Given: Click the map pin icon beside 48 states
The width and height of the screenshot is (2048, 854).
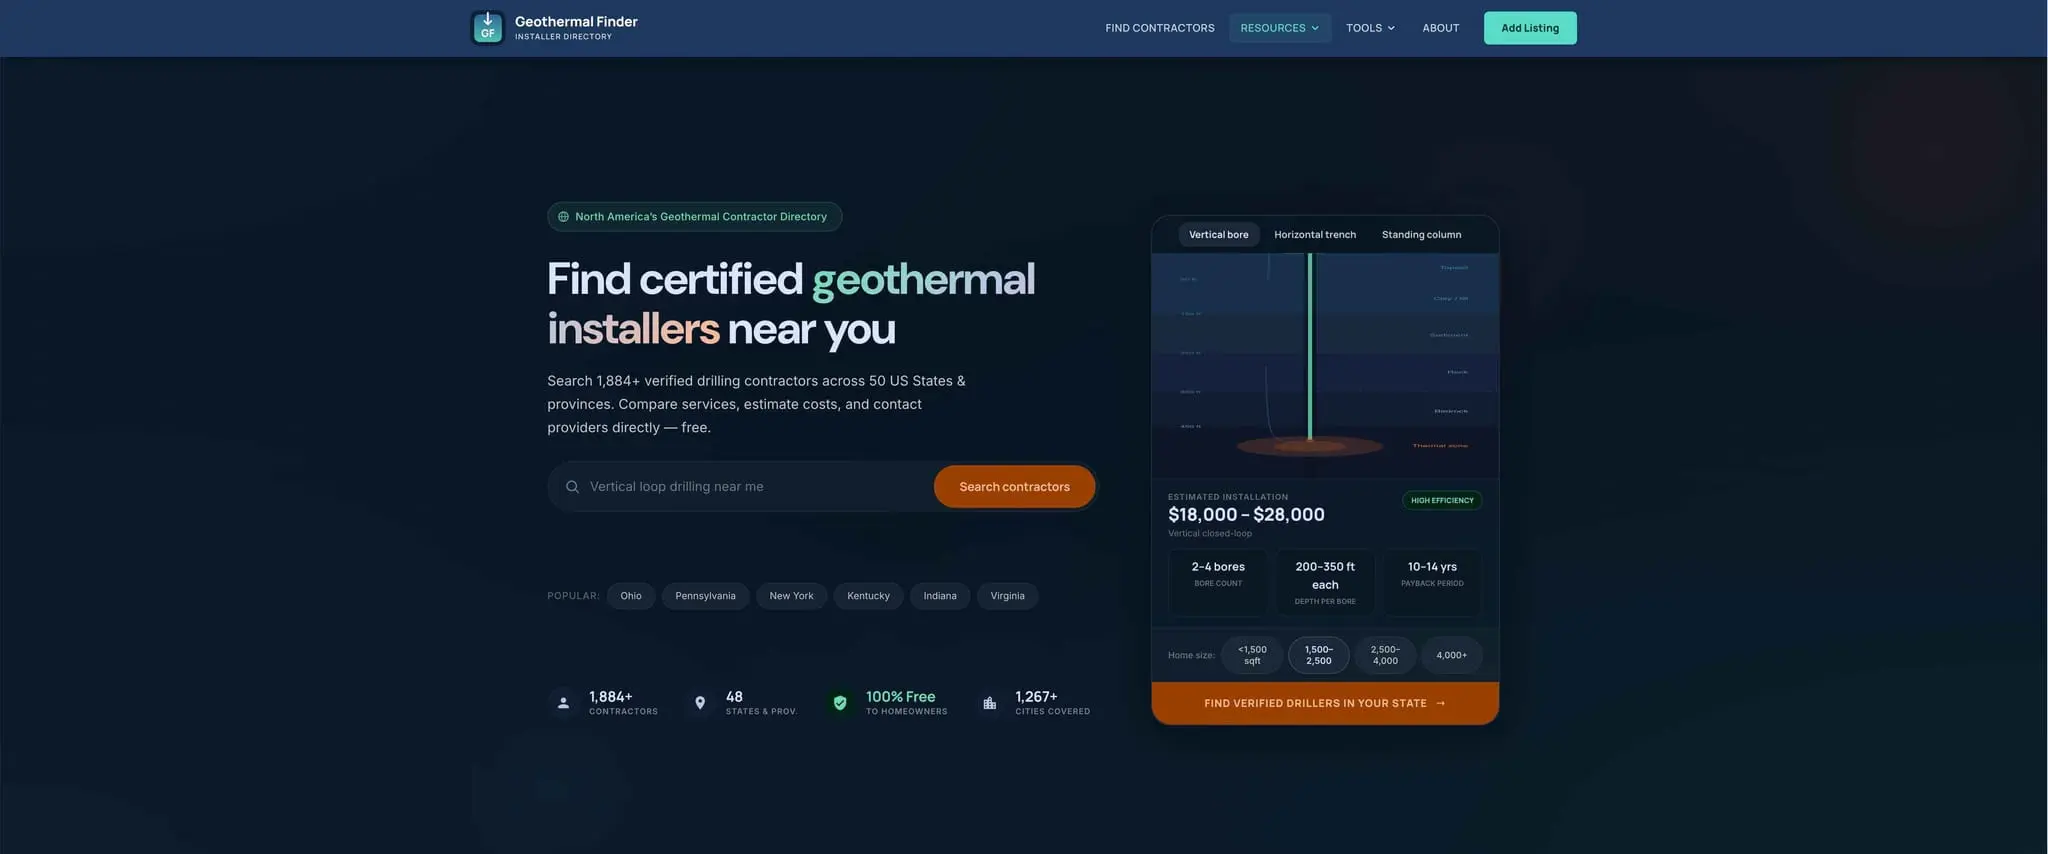Looking at the screenshot, I should point(700,703).
